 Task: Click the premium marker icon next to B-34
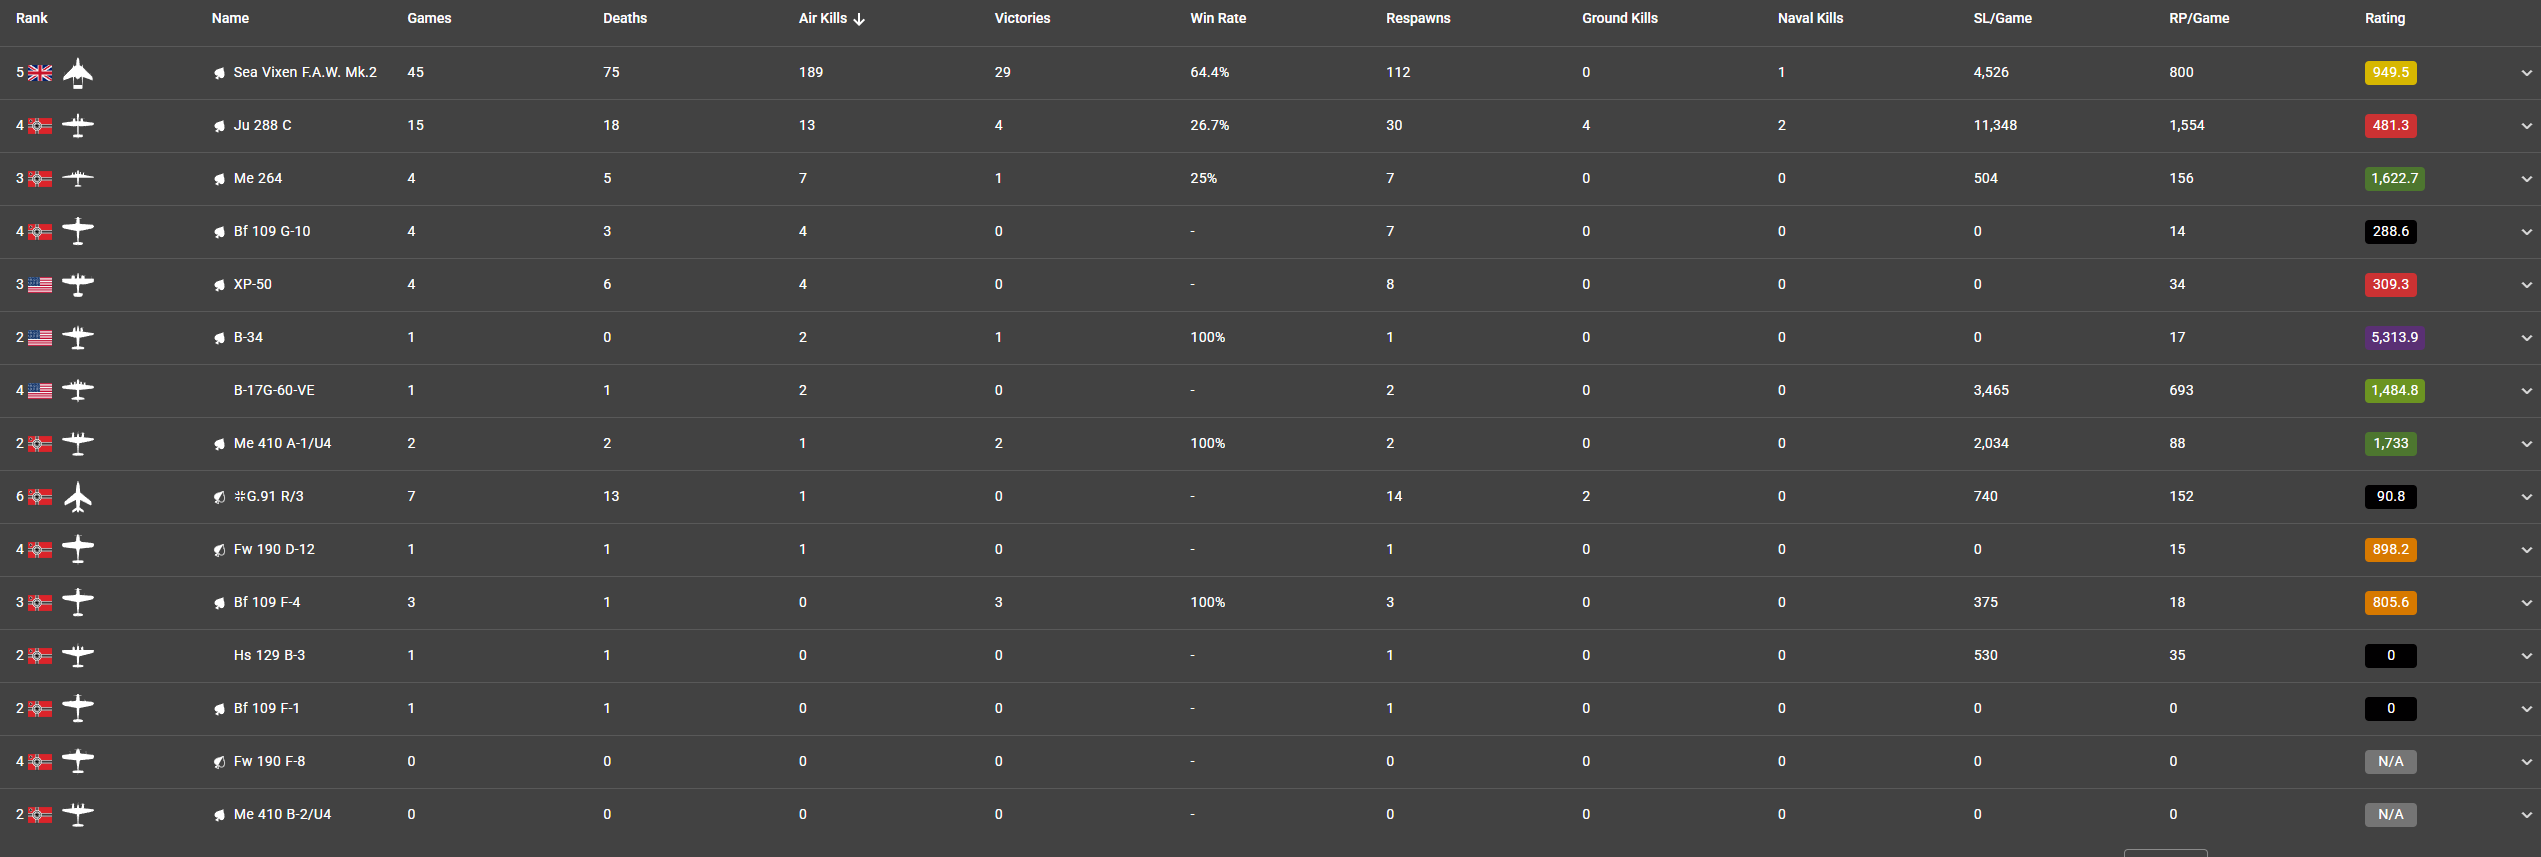(x=219, y=338)
